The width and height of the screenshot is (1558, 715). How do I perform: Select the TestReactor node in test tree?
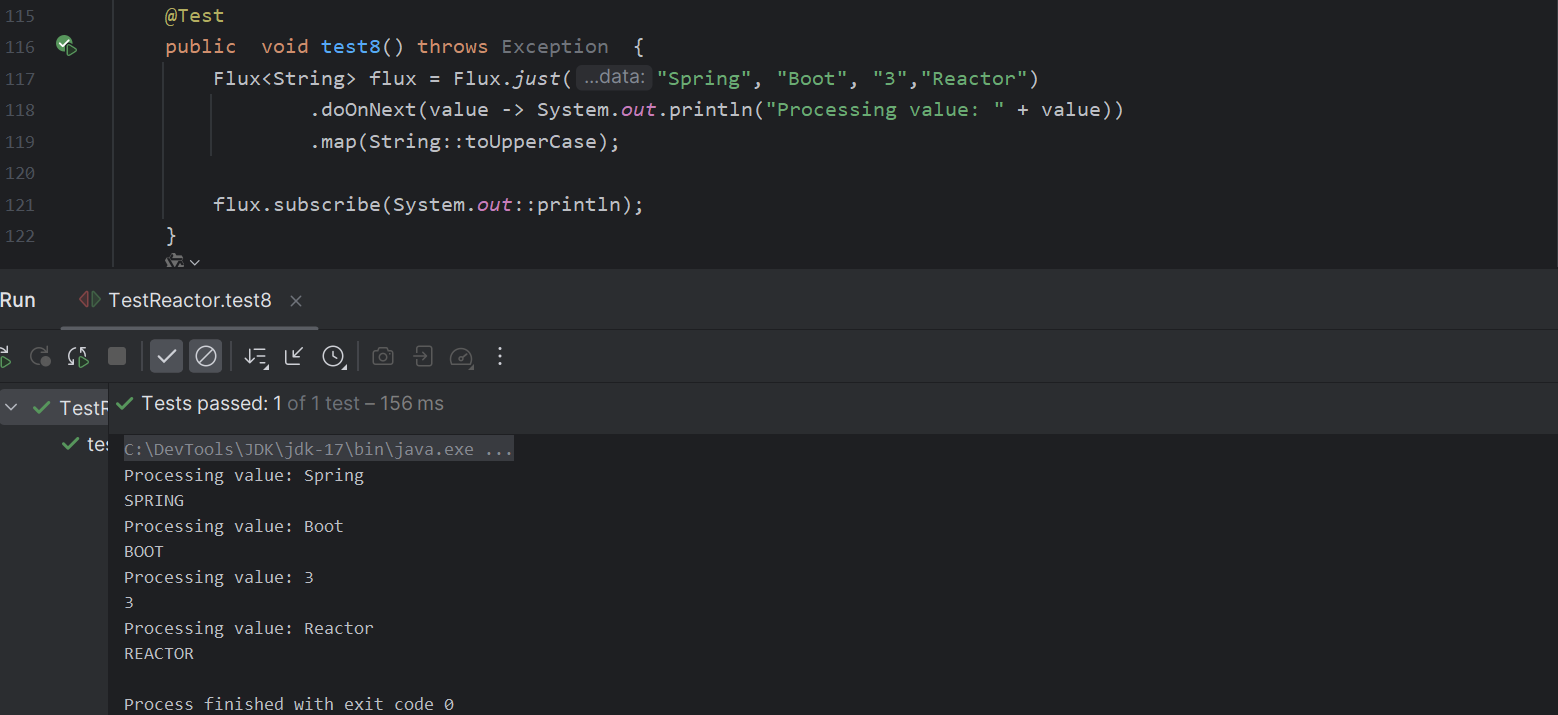tap(54, 407)
